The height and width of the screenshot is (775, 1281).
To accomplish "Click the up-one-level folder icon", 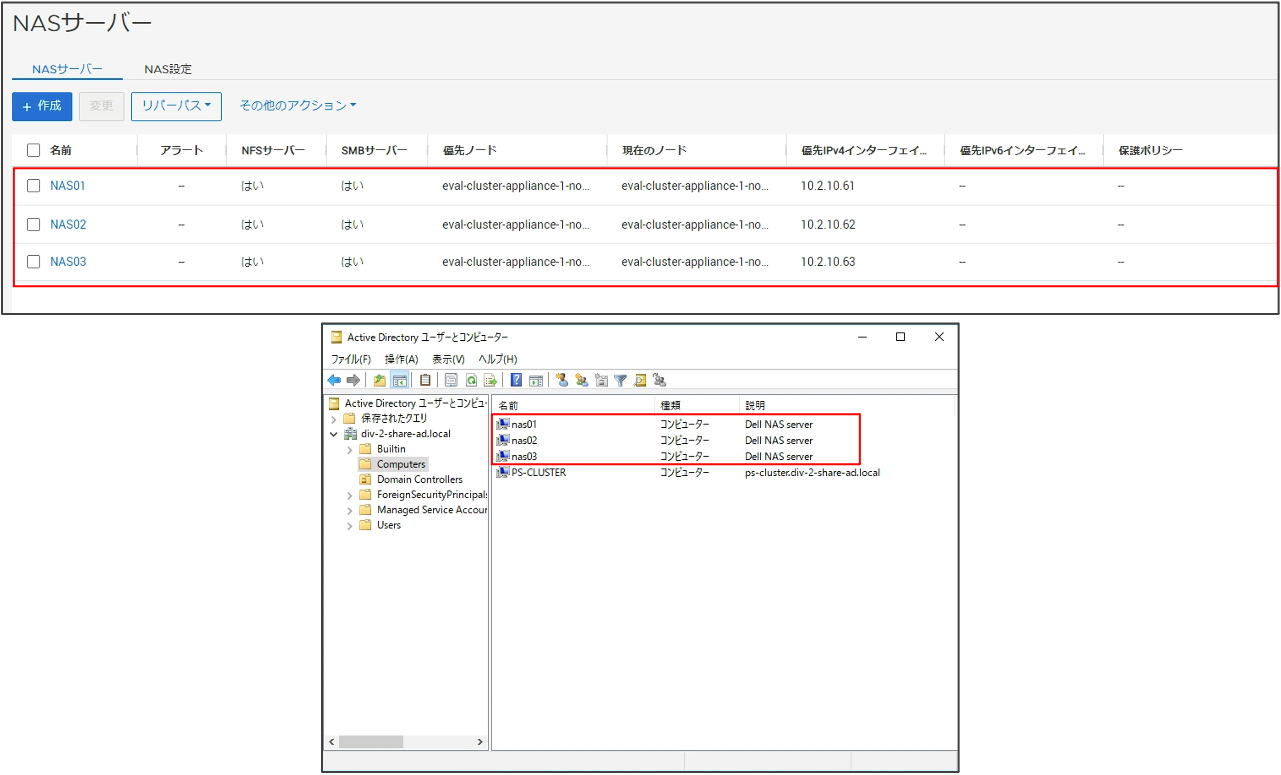I will tap(380, 380).
